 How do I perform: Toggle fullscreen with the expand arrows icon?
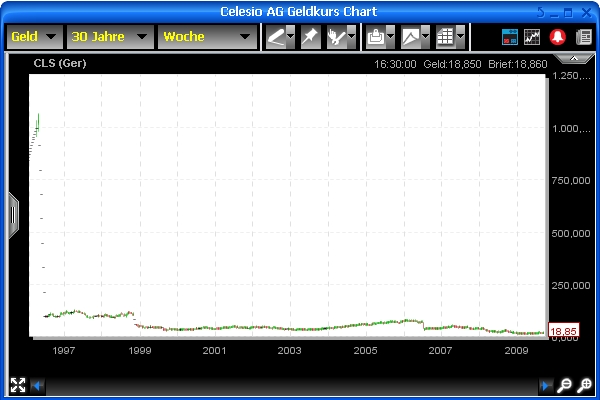coord(17,385)
